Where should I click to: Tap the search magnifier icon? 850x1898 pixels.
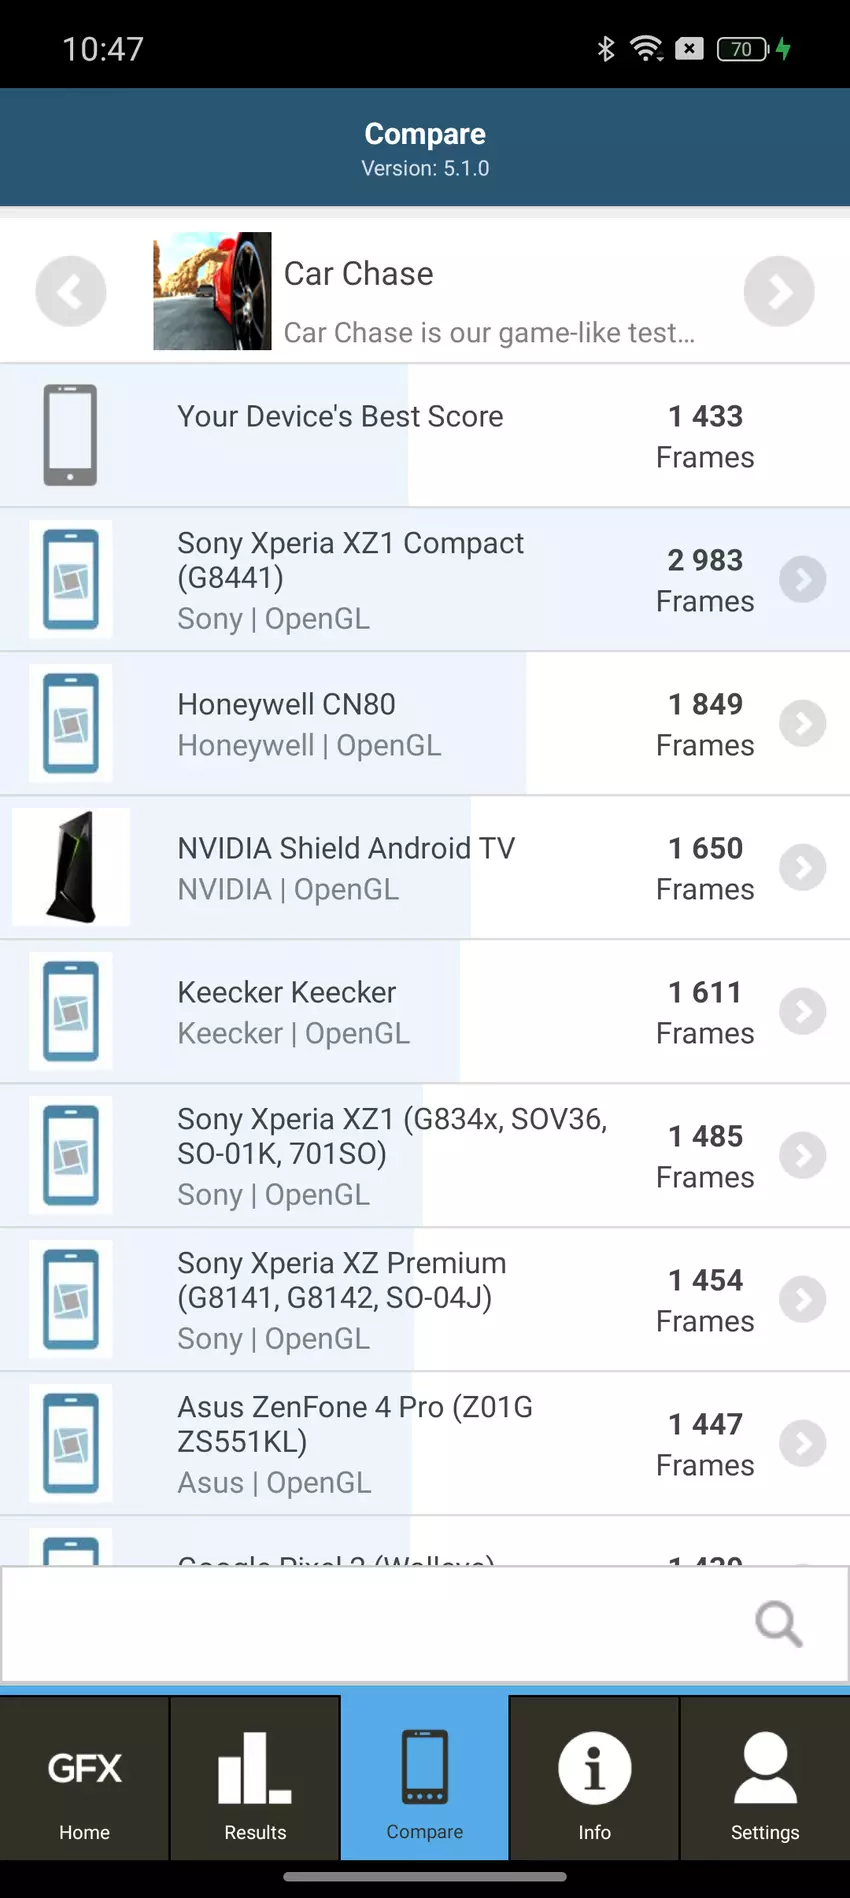778,1623
